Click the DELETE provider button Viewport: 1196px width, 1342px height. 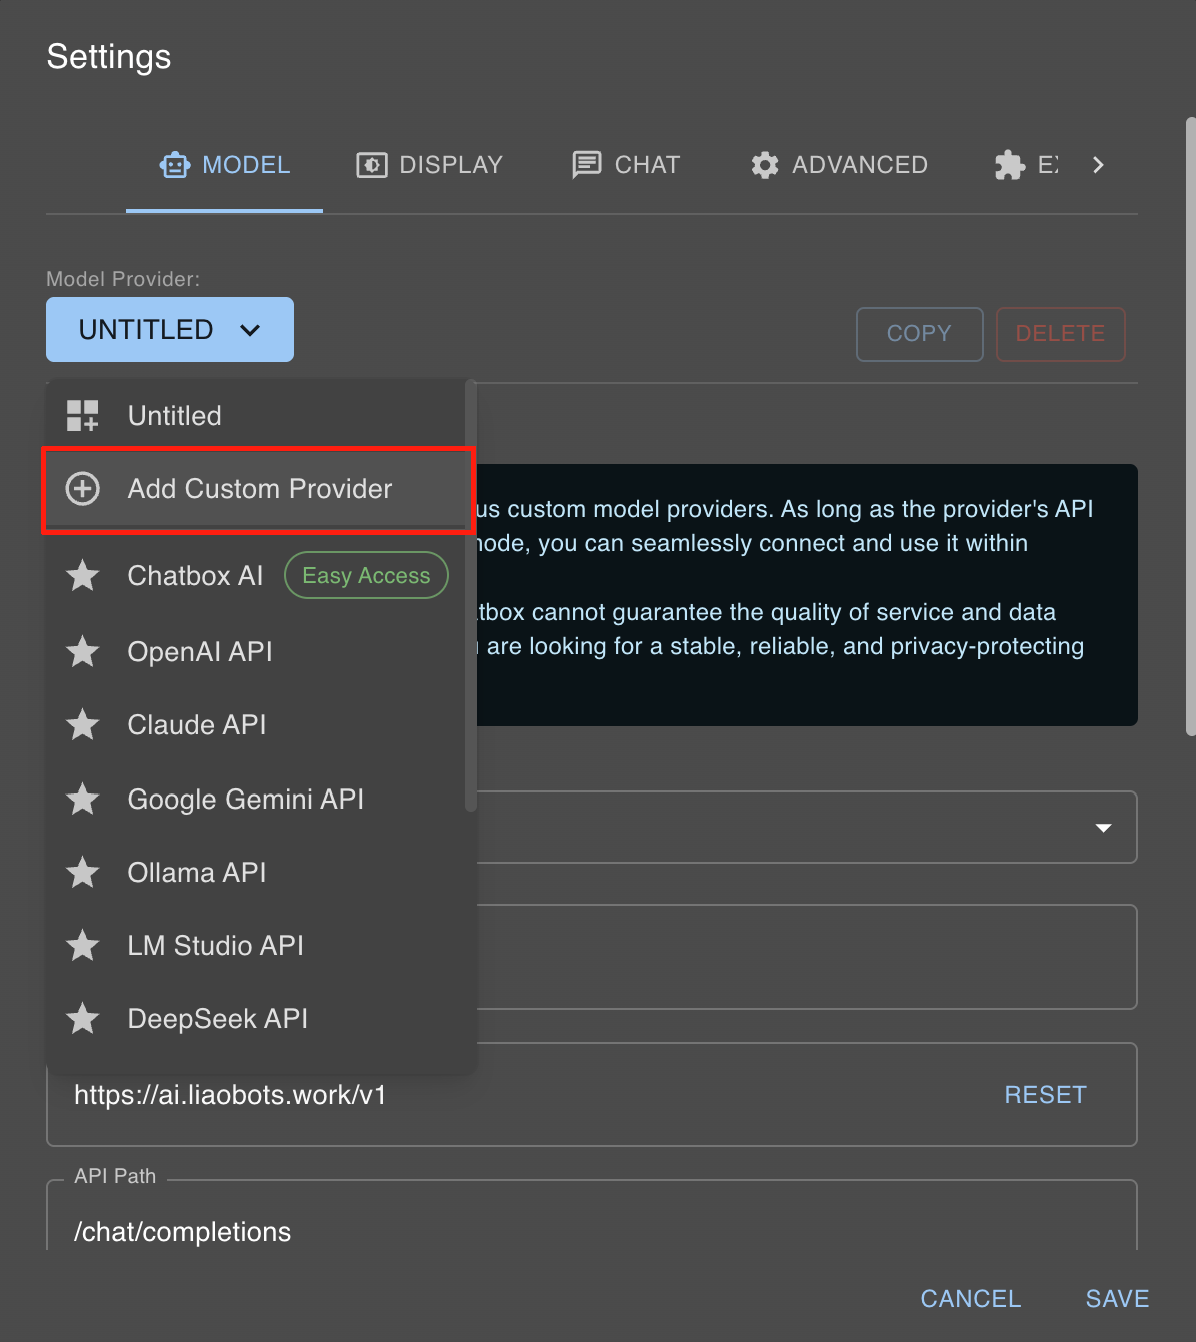(1061, 334)
